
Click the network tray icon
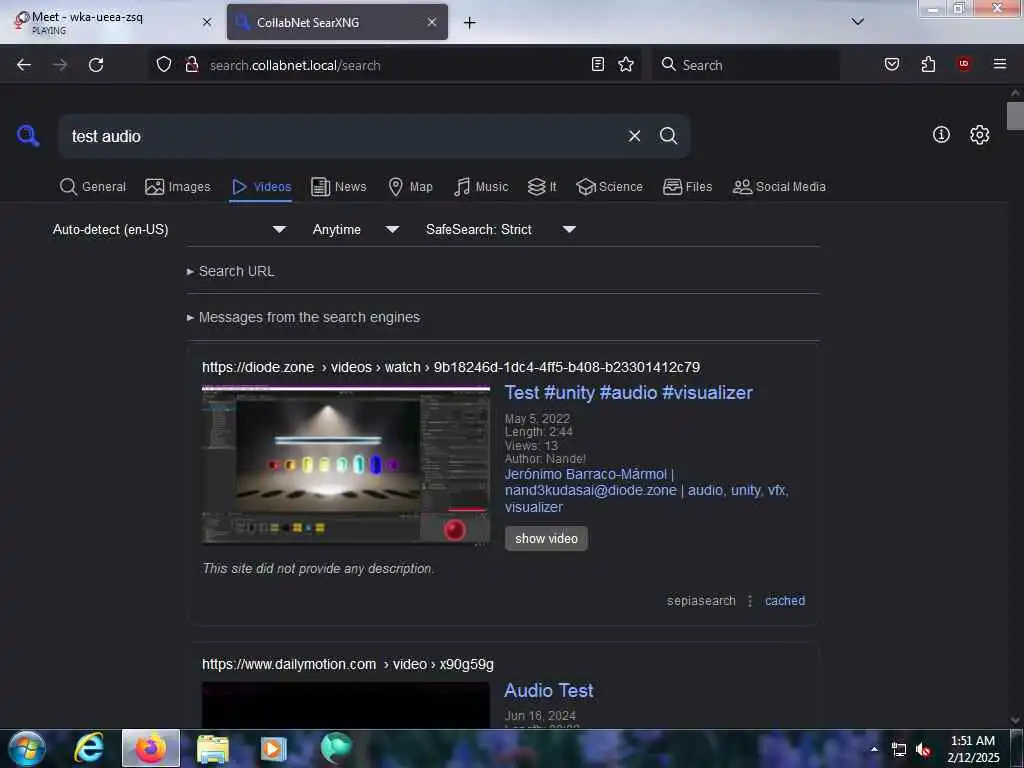(x=899, y=750)
